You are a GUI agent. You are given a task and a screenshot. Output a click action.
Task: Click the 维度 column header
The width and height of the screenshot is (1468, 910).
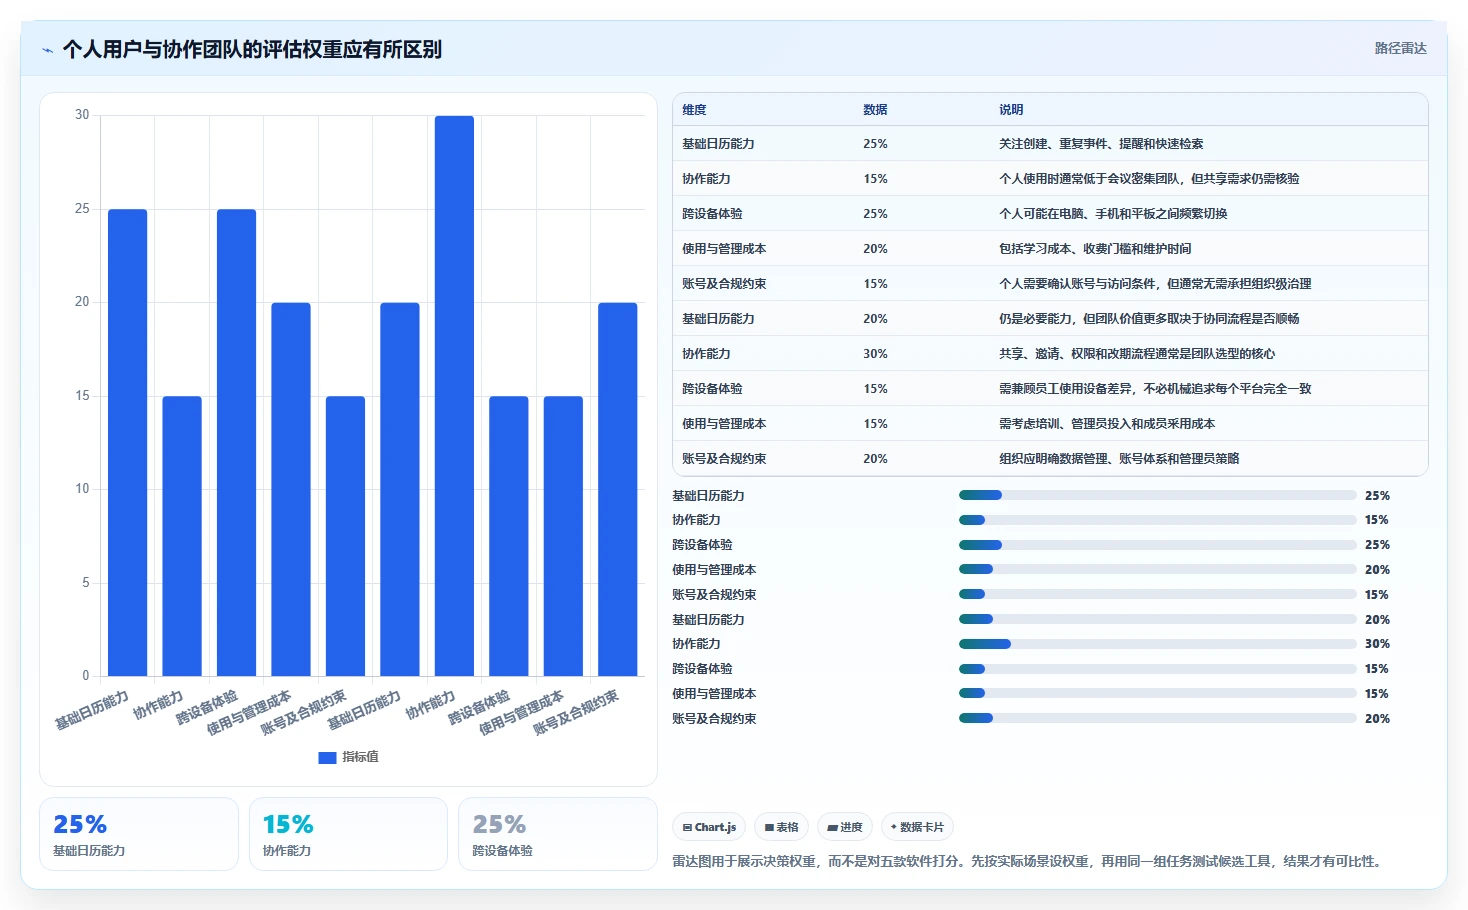[694, 110]
